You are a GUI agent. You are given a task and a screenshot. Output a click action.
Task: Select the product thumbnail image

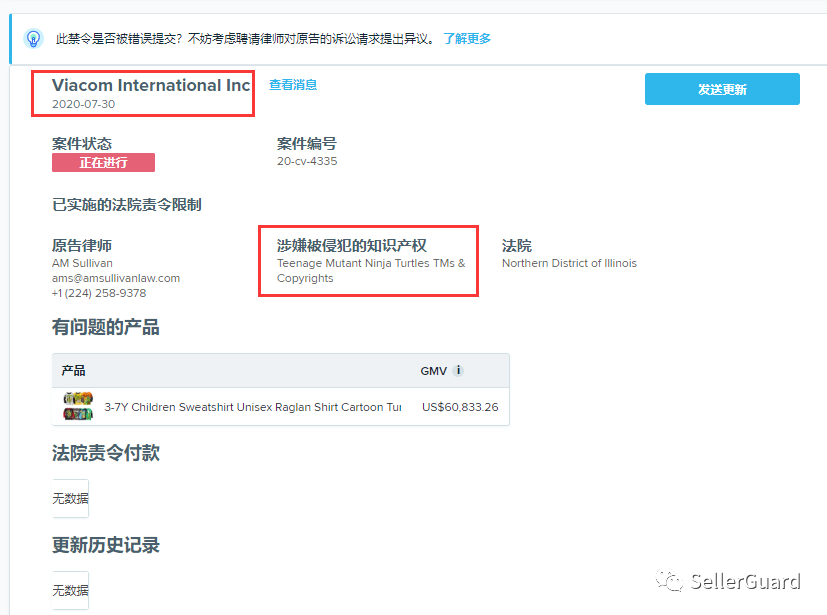click(x=76, y=405)
